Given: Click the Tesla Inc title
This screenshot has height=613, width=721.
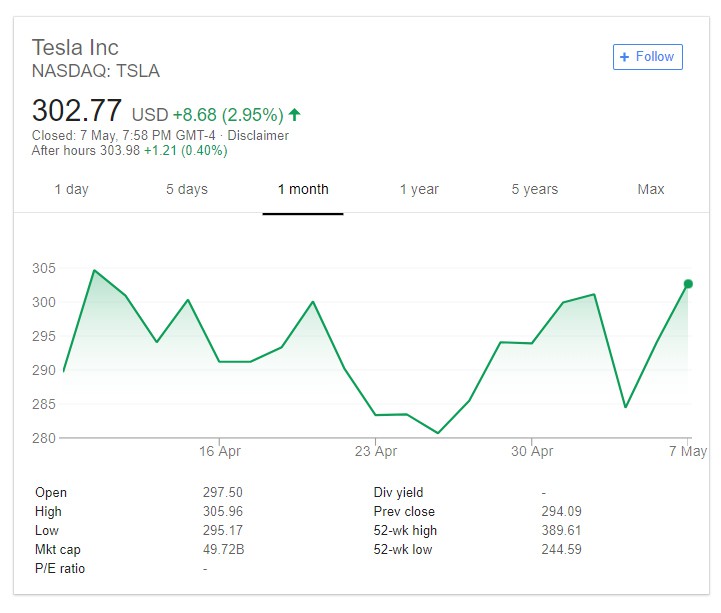Looking at the screenshot, I should coord(75,47).
